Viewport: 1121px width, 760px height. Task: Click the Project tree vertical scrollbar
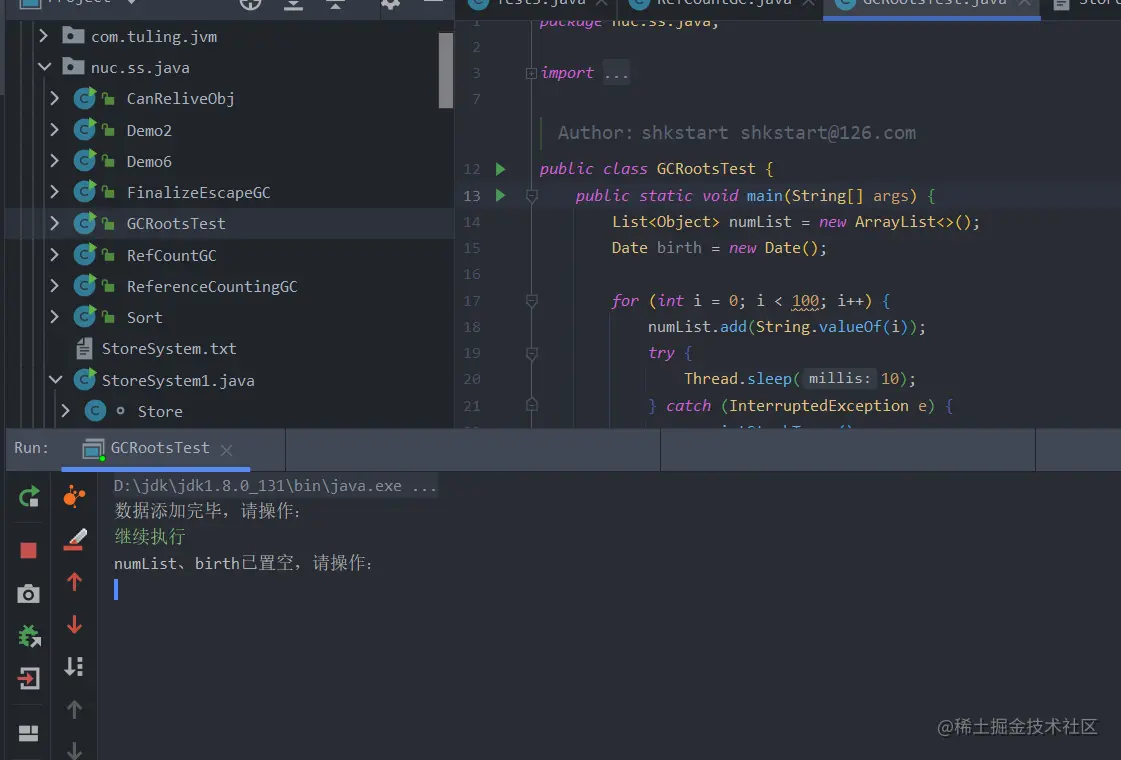coord(445,70)
